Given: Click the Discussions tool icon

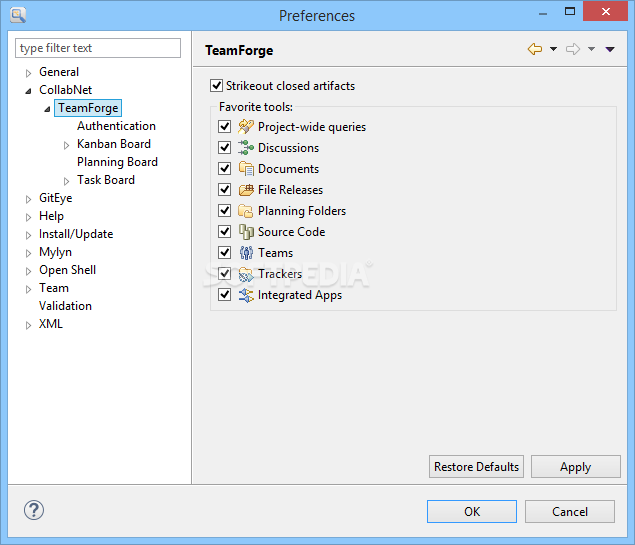Looking at the screenshot, I should pyautogui.click(x=246, y=148).
